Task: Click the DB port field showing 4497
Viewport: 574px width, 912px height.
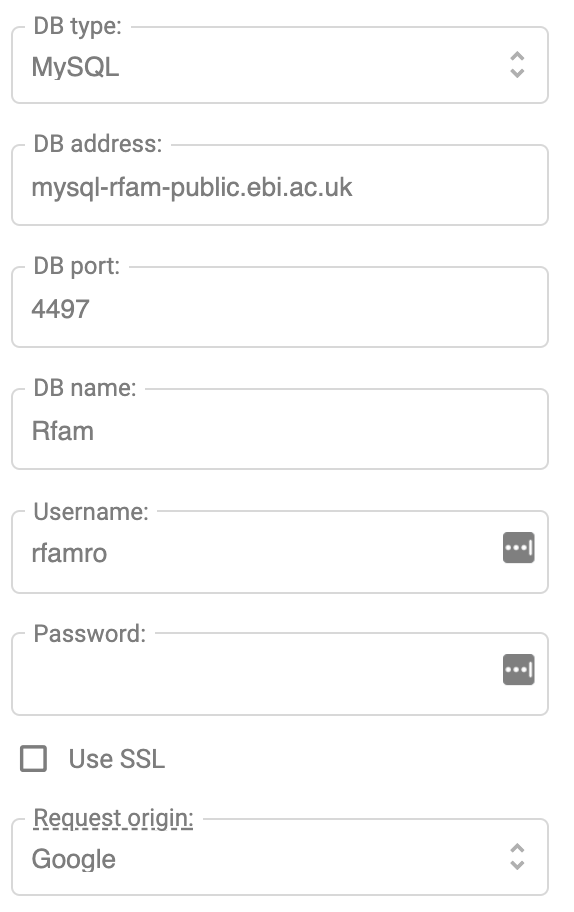Action: [280, 308]
